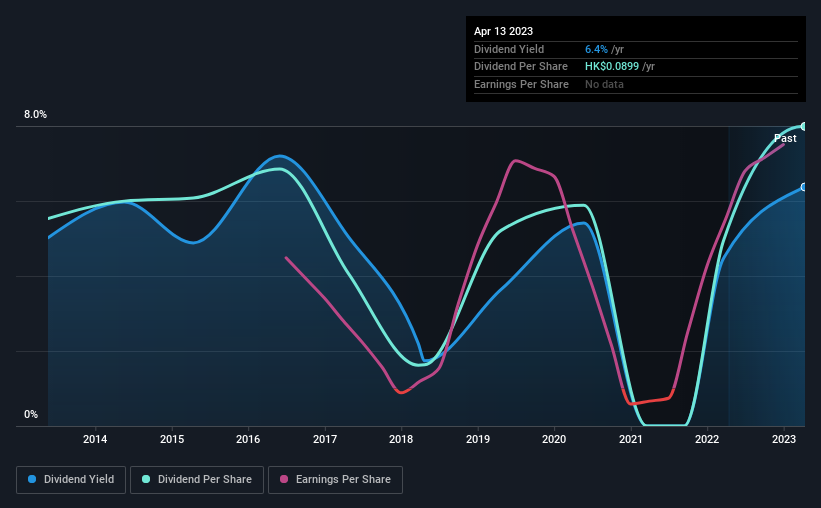The width and height of the screenshot is (821, 508).
Task: Click the 2018 x-axis label
Action: click(x=401, y=439)
